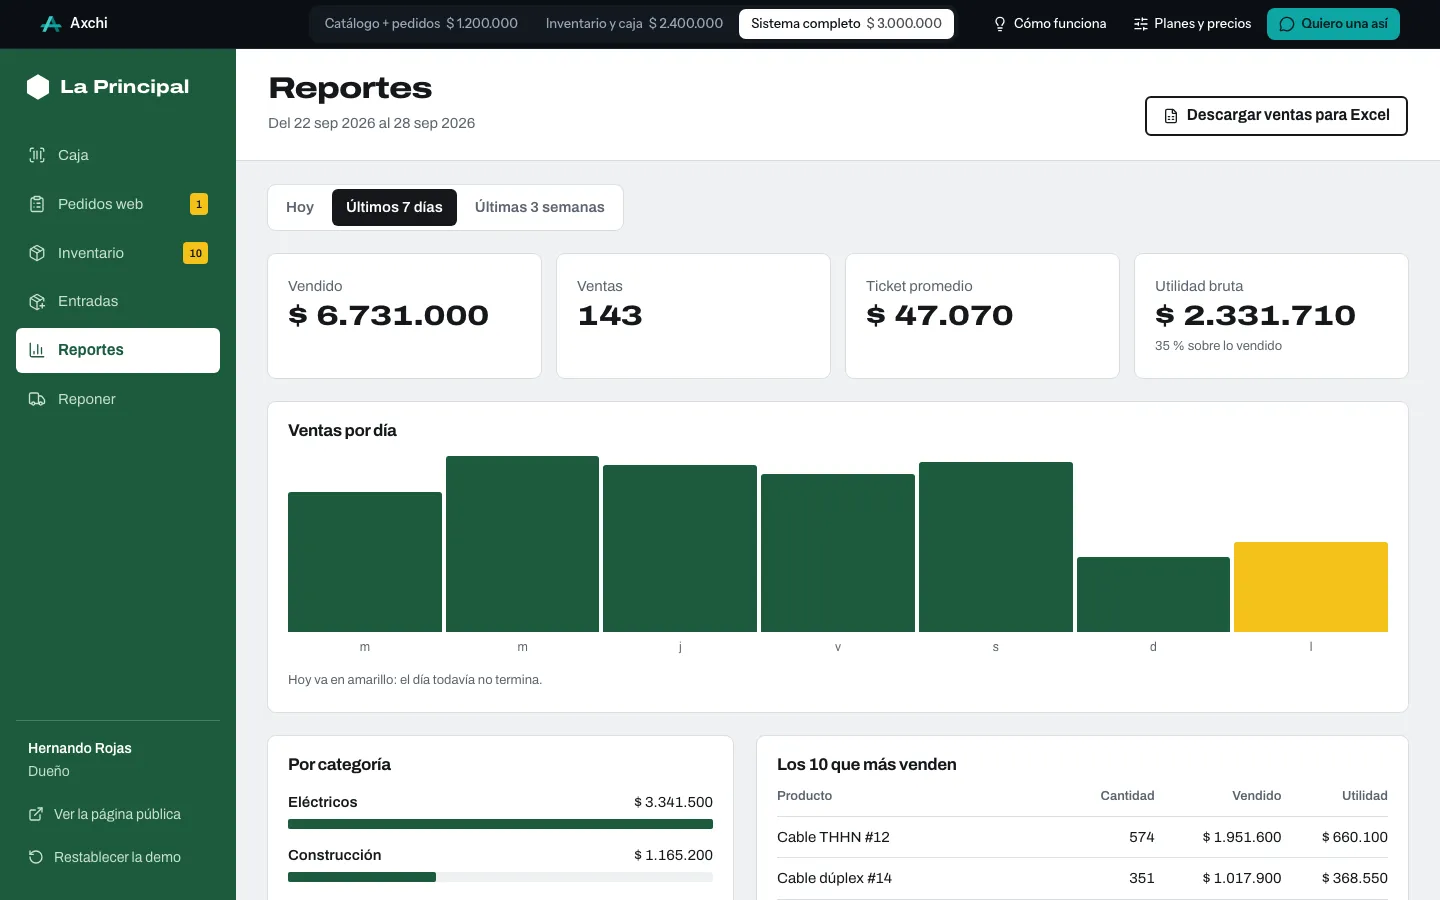The height and width of the screenshot is (900, 1440).
Task: Click the chat bubble icon in Quiero una así
Action: 1287,24
